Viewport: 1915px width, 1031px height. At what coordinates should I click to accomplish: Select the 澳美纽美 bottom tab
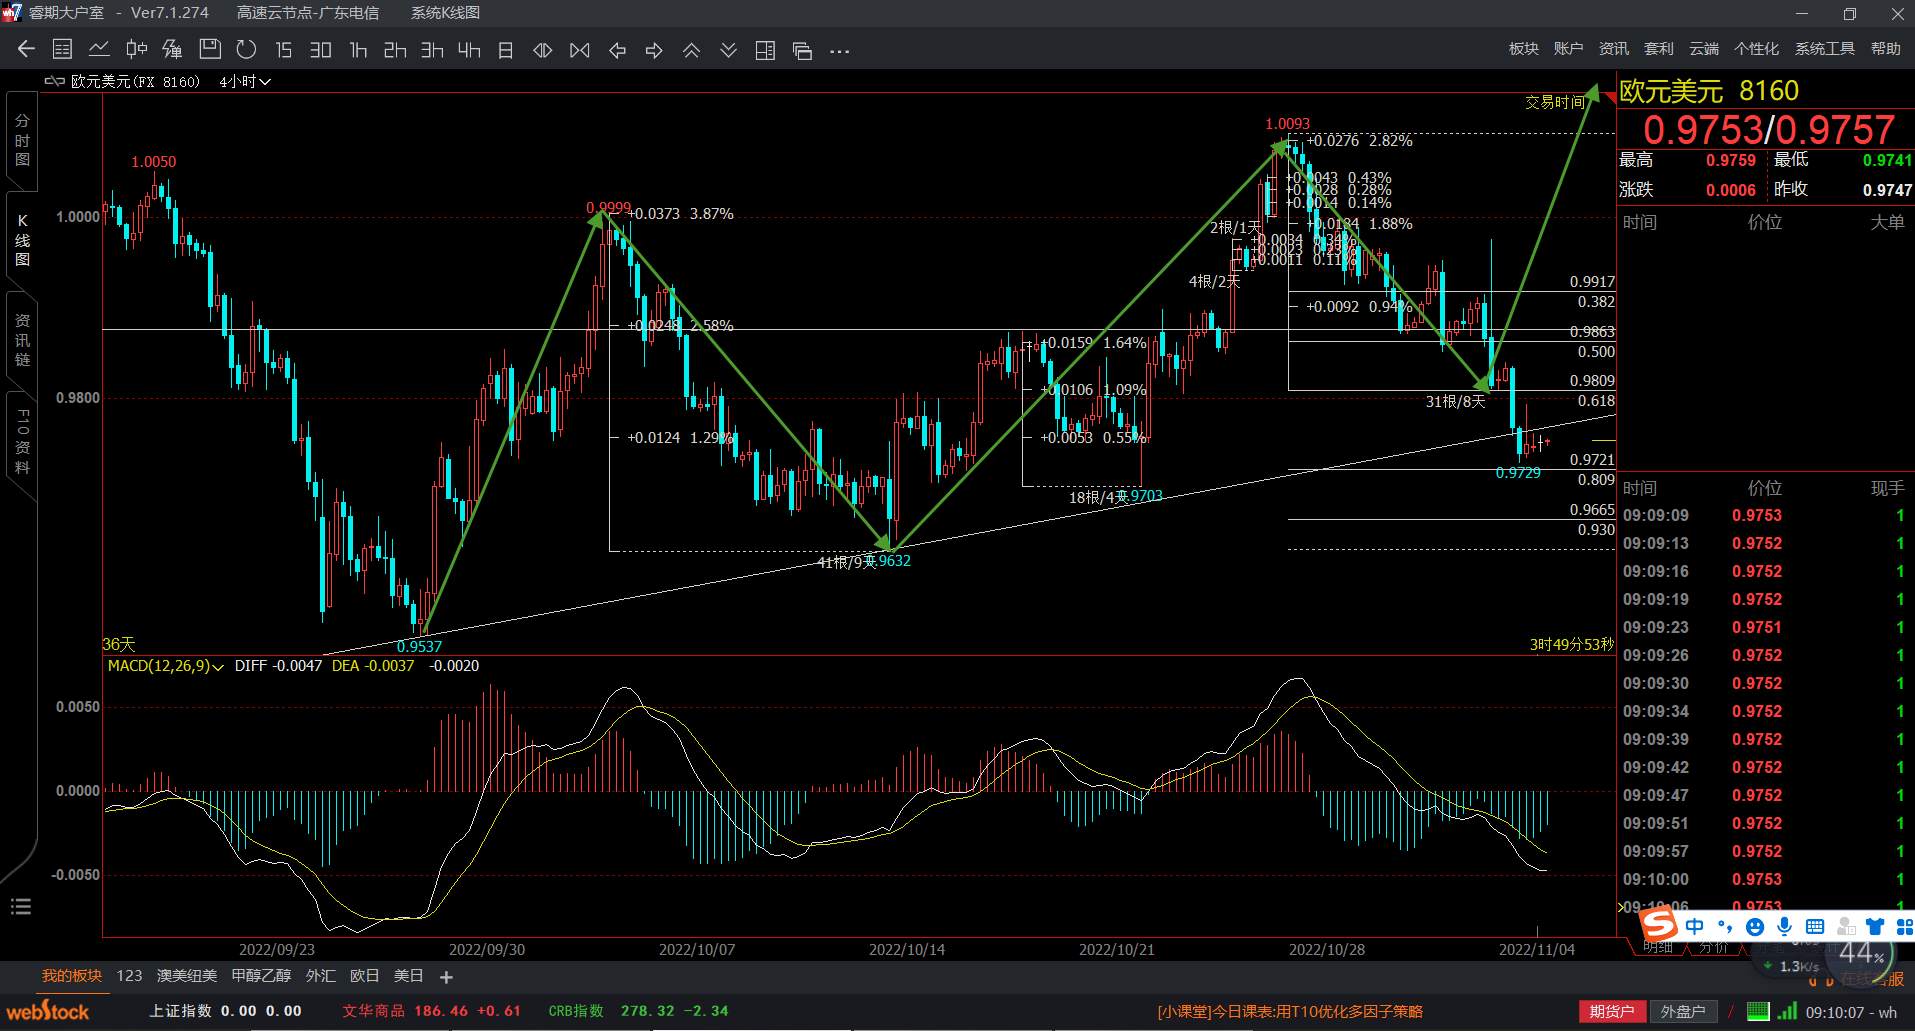click(x=187, y=976)
